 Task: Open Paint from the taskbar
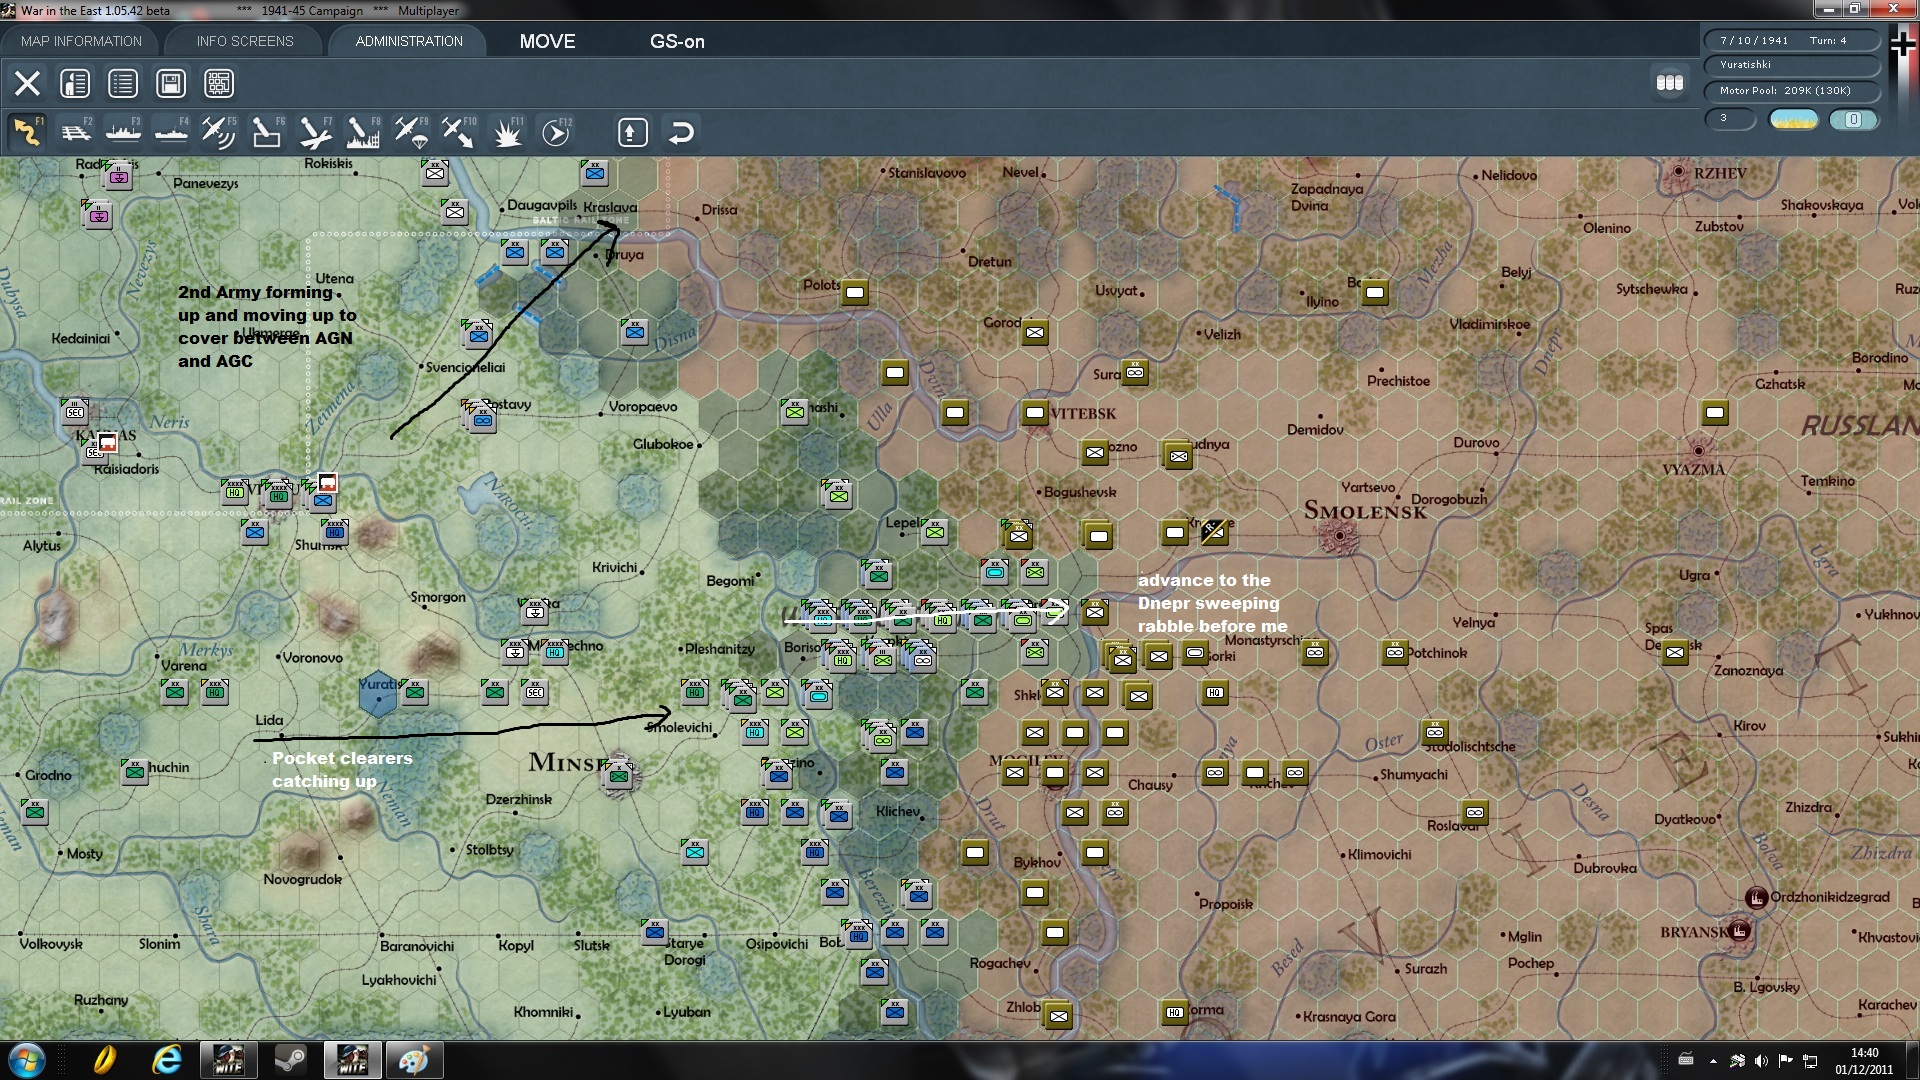(414, 1060)
